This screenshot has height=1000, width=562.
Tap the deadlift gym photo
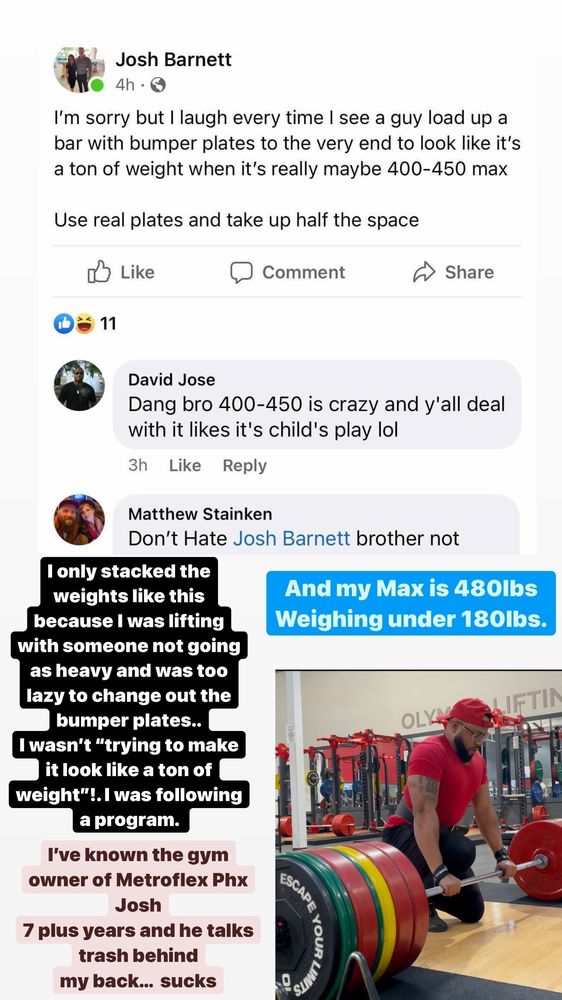(418, 835)
